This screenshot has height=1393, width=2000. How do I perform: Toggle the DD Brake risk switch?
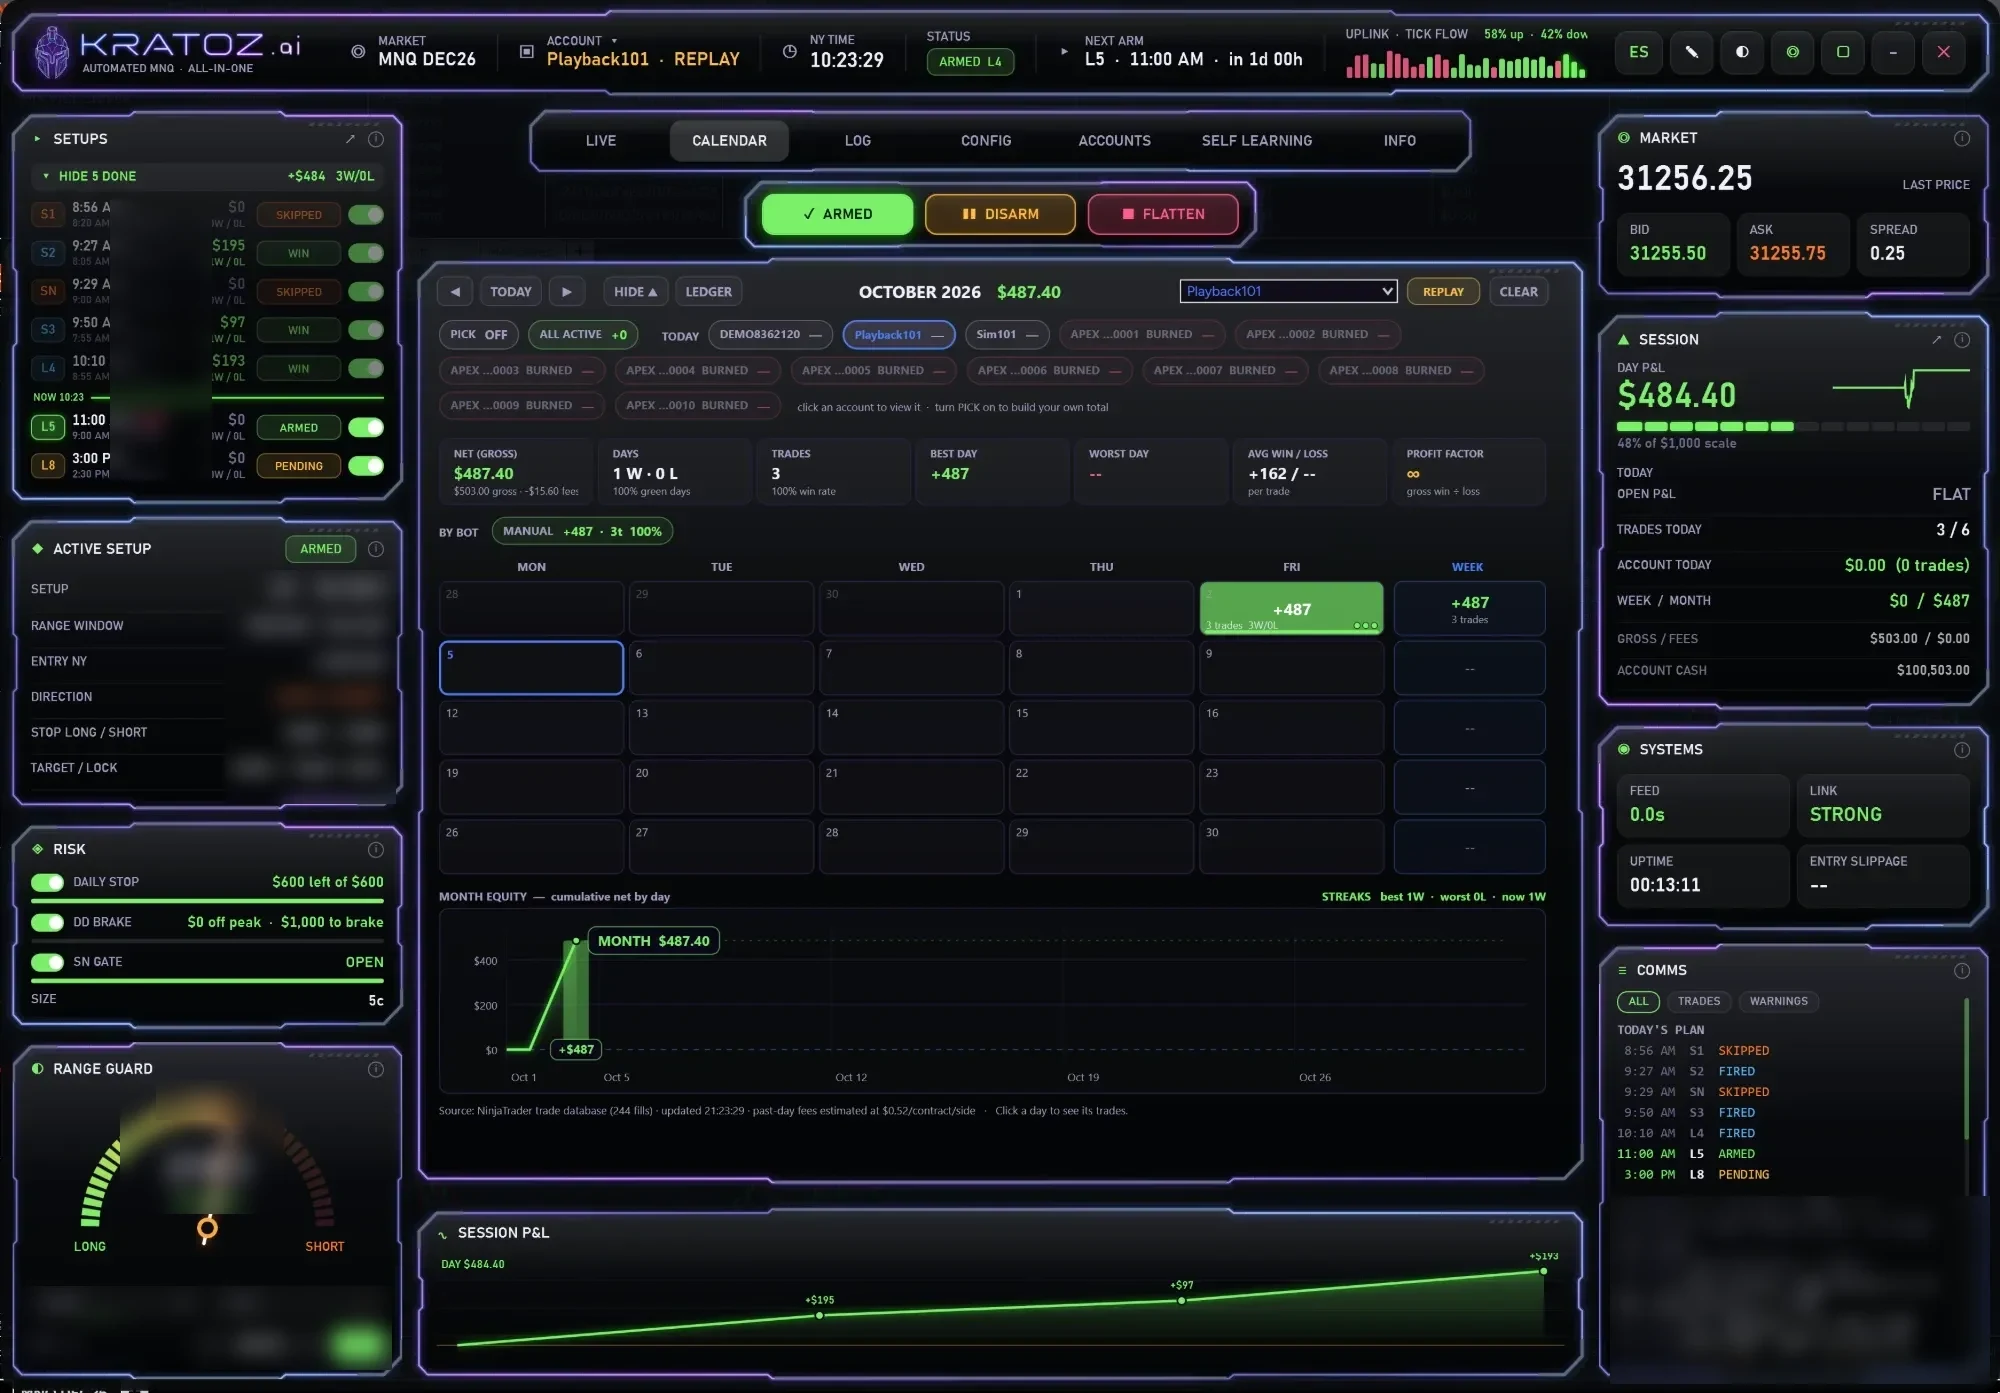47,922
